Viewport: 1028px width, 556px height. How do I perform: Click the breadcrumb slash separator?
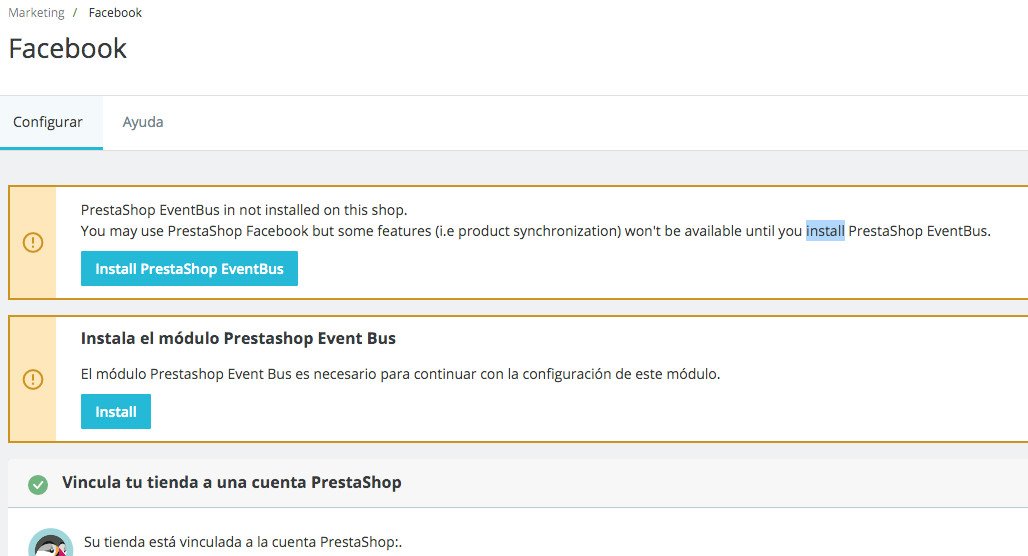(75, 13)
